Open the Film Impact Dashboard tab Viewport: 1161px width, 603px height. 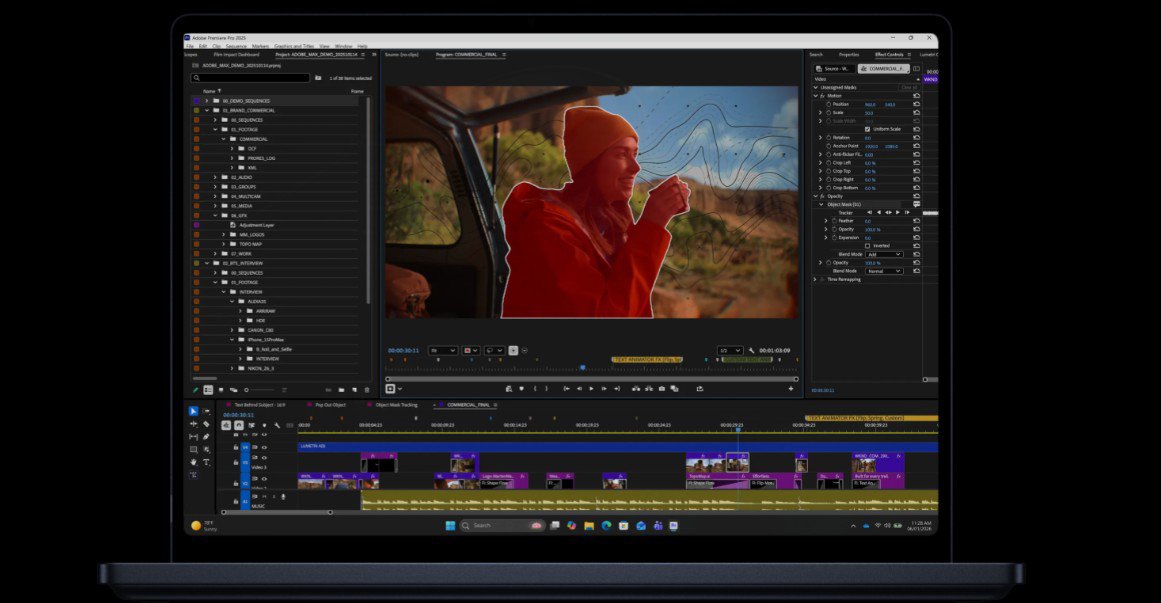tap(236, 55)
